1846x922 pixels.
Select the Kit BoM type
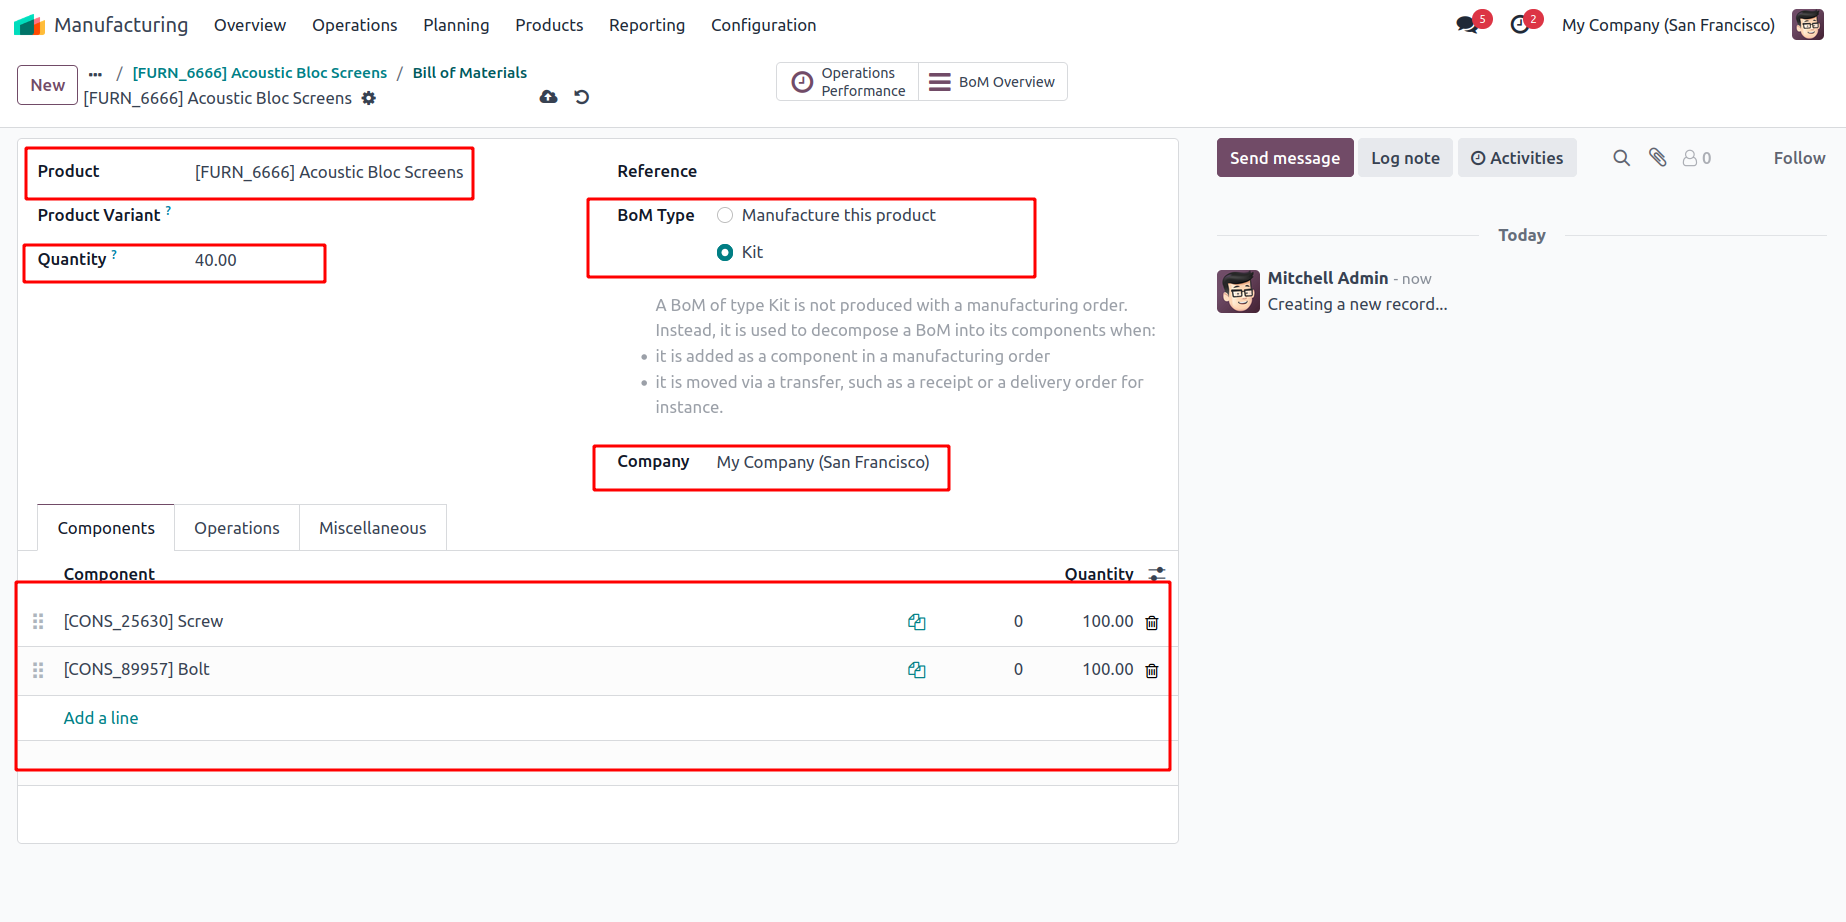click(x=725, y=252)
